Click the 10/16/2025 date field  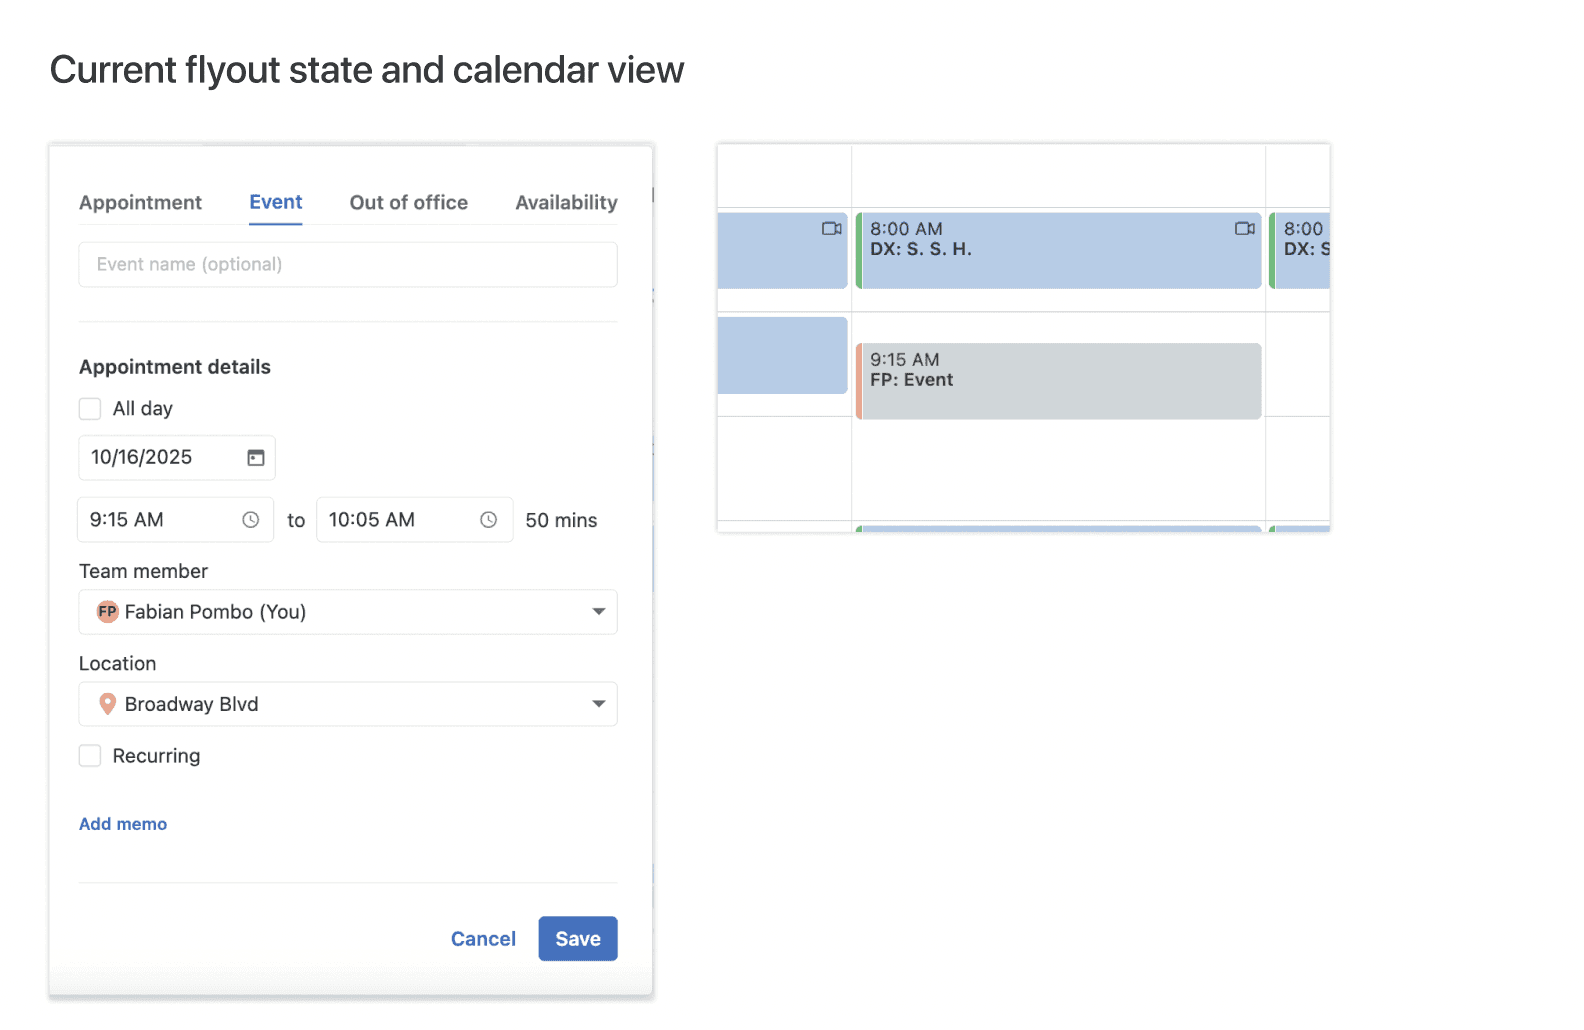tap(177, 458)
